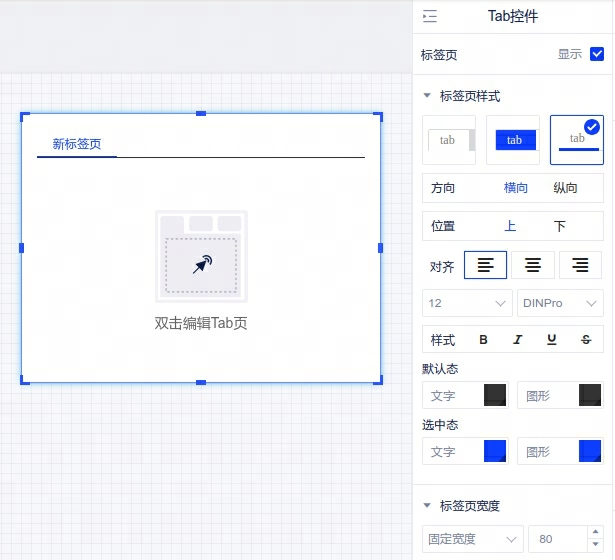Image resolution: width=615 pixels, height=560 pixels.
Task: Select 纵向 direction option
Action: [565, 188]
